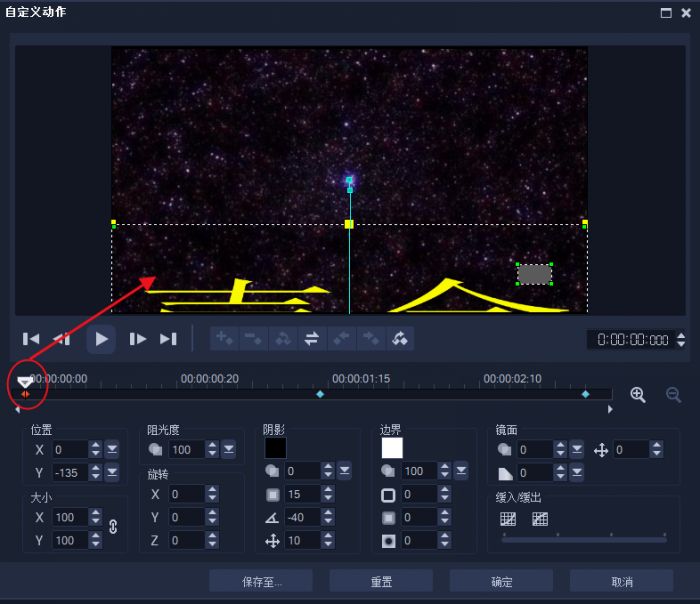The width and height of the screenshot is (700, 604).
Task: Click the size Y field
Action: (x=70, y=541)
